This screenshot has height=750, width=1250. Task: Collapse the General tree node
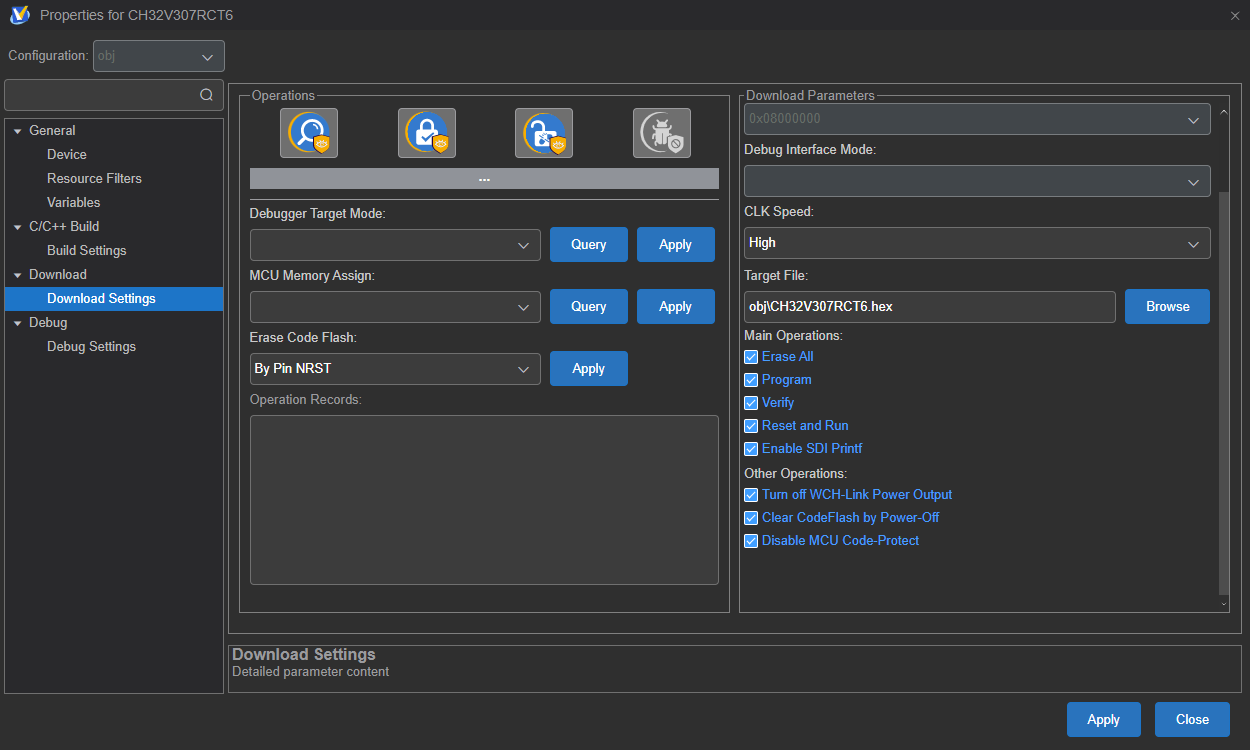tap(18, 131)
